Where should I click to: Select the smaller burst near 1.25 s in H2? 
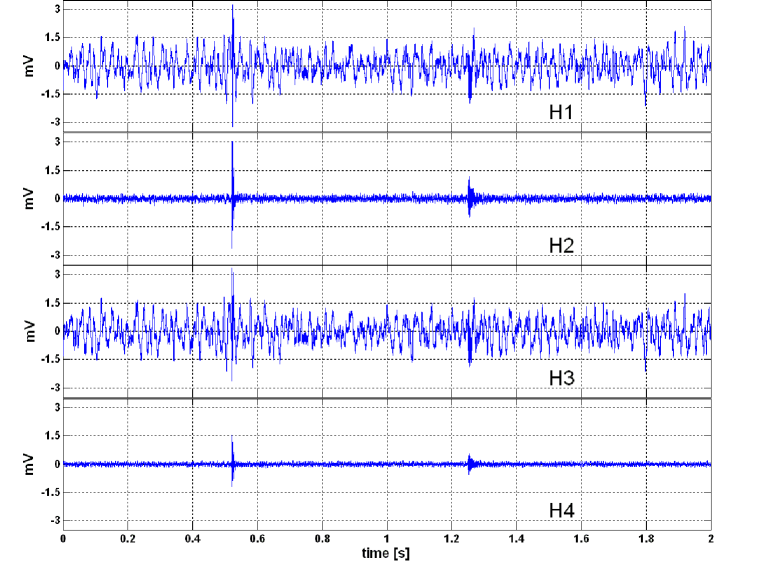pos(470,197)
